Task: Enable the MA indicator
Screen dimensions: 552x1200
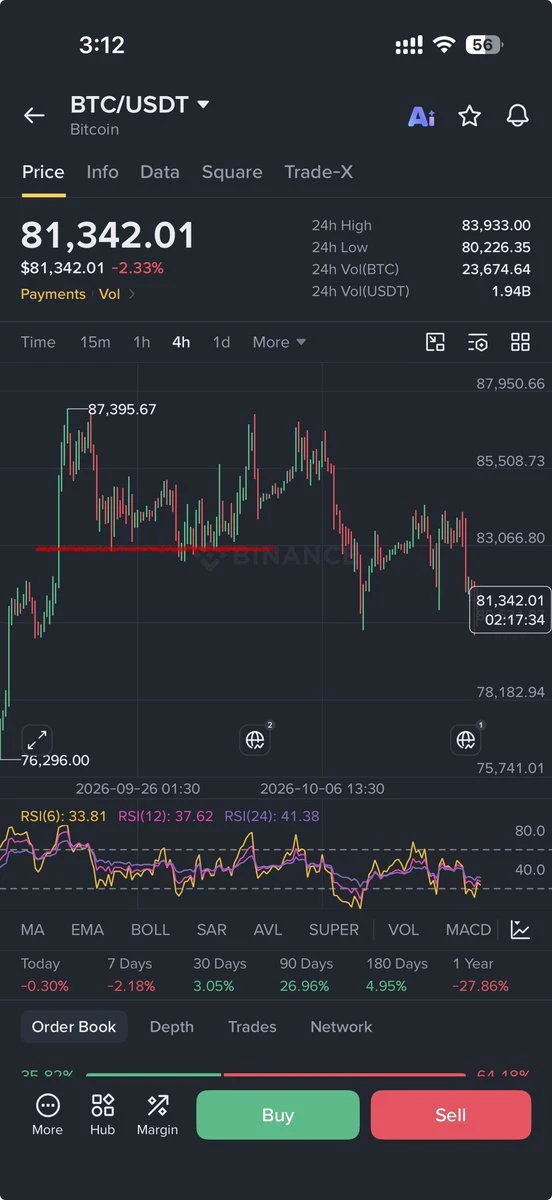Action: point(32,930)
